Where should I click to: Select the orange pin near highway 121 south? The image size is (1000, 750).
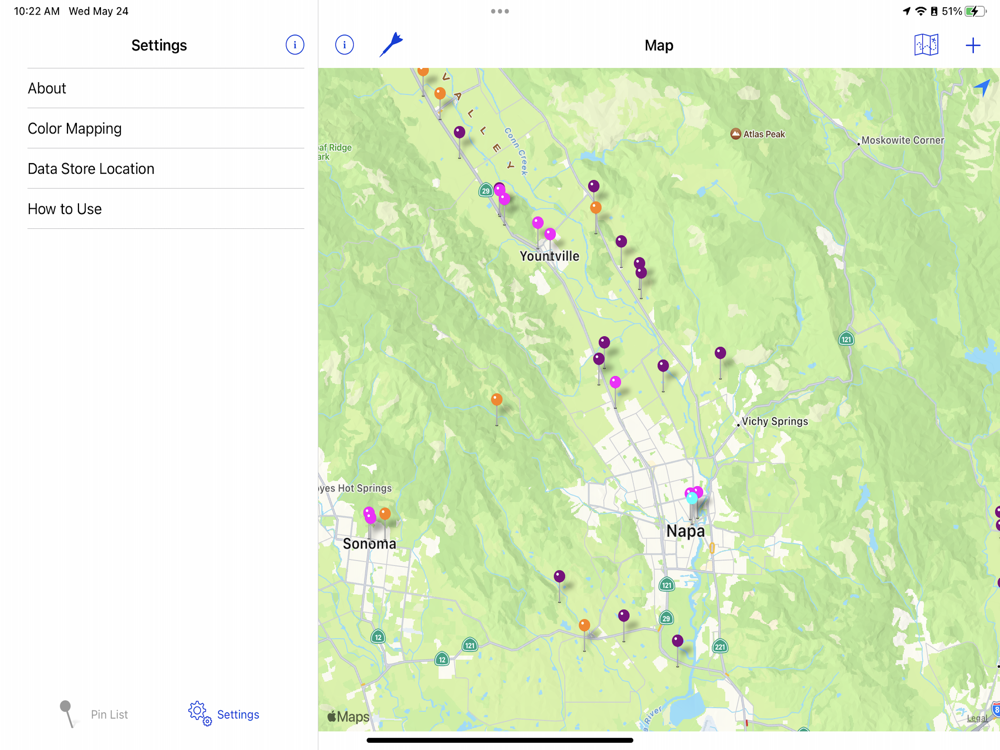(584, 625)
